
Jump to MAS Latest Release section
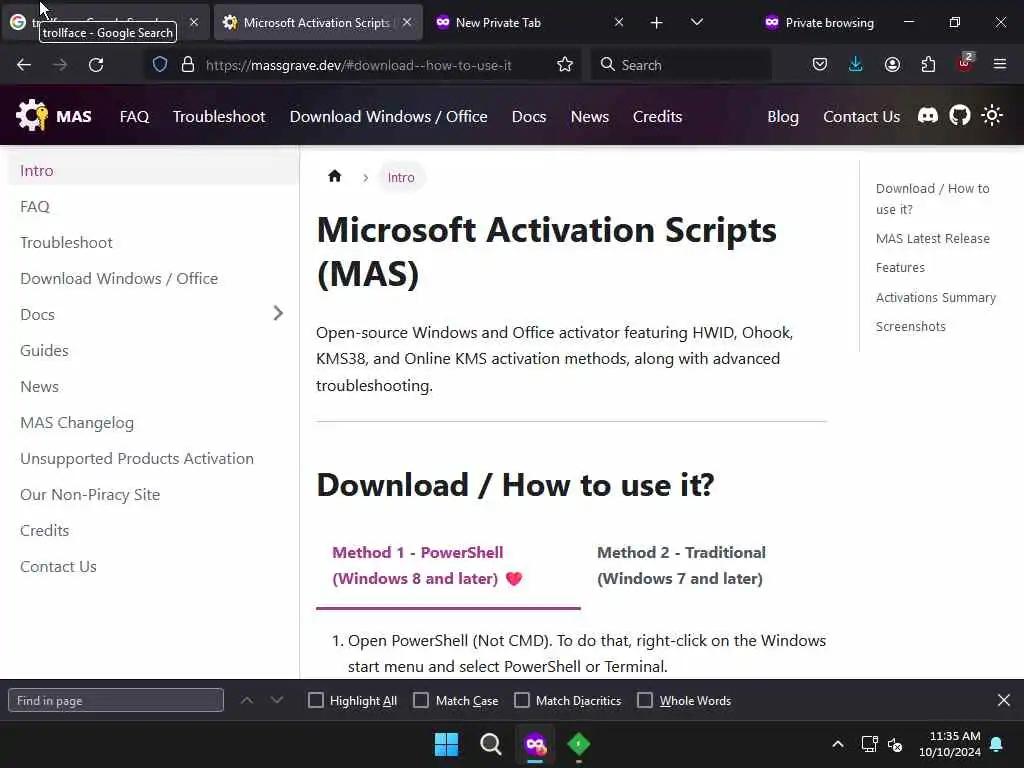tap(933, 238)
